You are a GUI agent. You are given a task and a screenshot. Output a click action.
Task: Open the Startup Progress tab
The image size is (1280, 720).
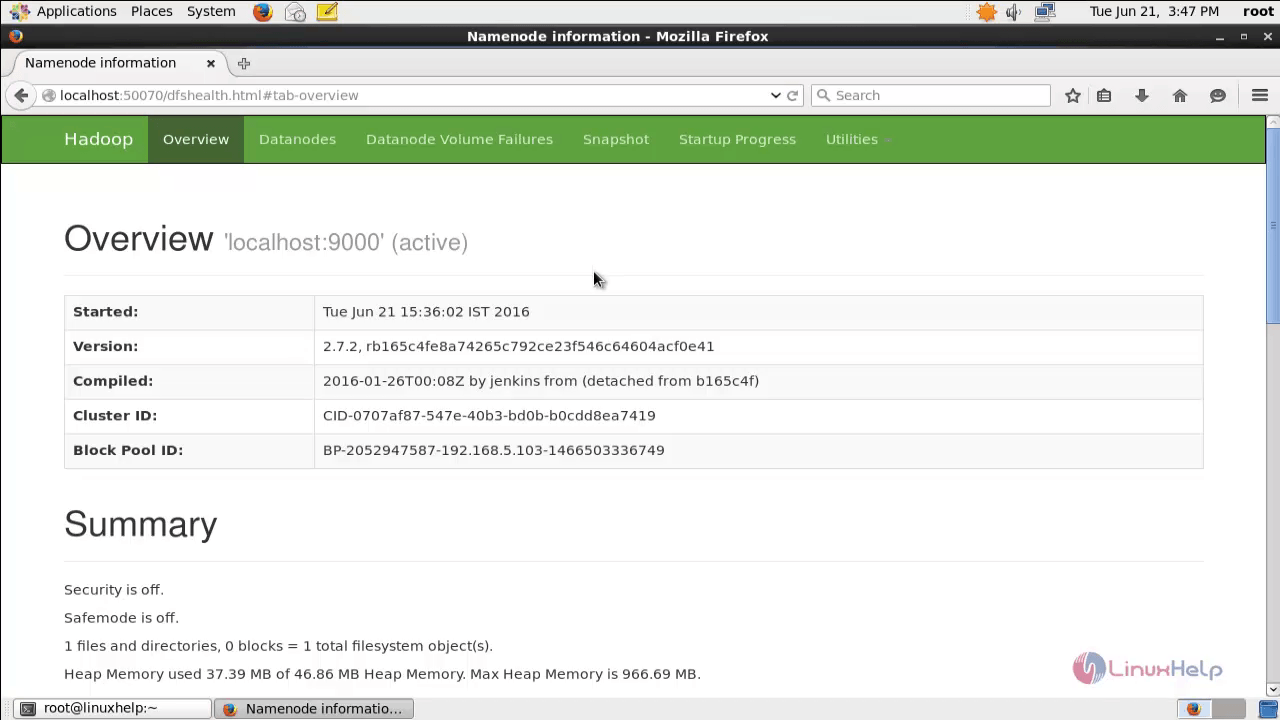coord(737,139)
